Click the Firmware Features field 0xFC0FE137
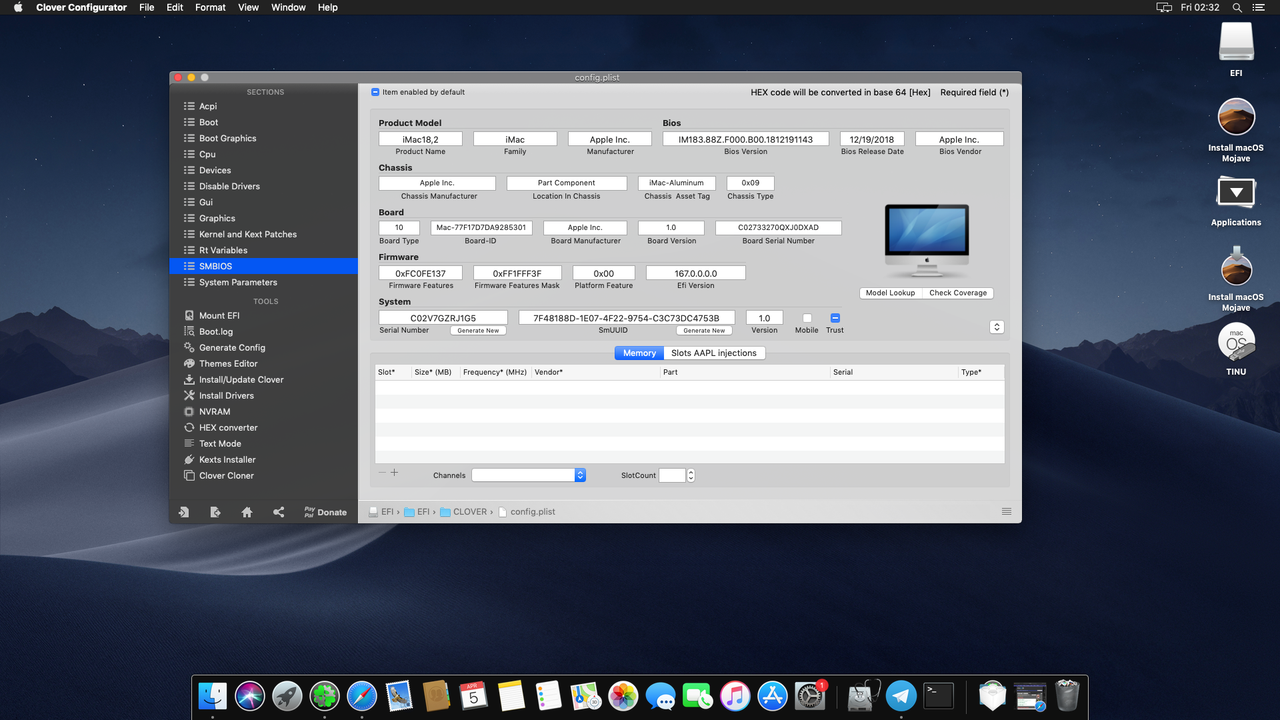This screenshot has width=1280, height=720. (x=420, y=273)
